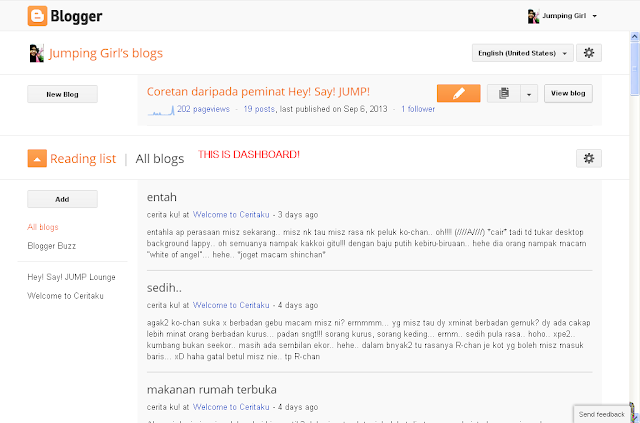Select Blogger Buzz in sidebar

(51, 246)
